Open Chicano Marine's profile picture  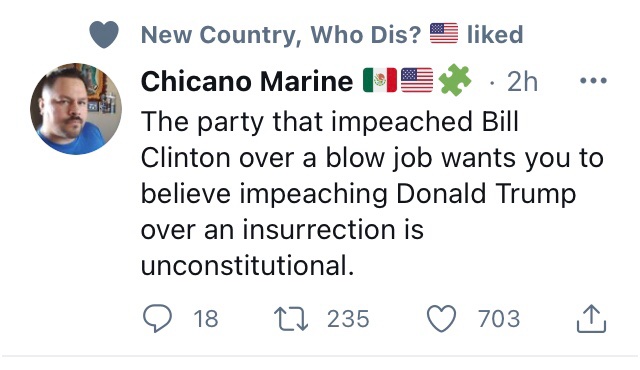pos(76,109)
